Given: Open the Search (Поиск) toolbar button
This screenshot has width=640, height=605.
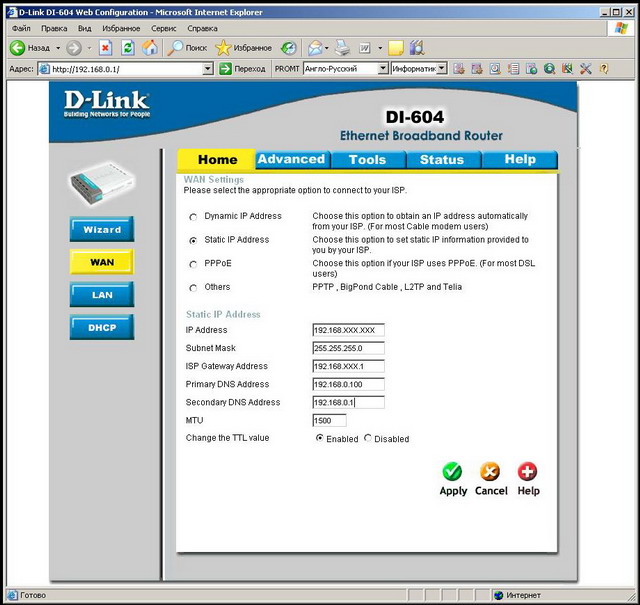Looking at the screenshot, I should [x=188, y=48].
